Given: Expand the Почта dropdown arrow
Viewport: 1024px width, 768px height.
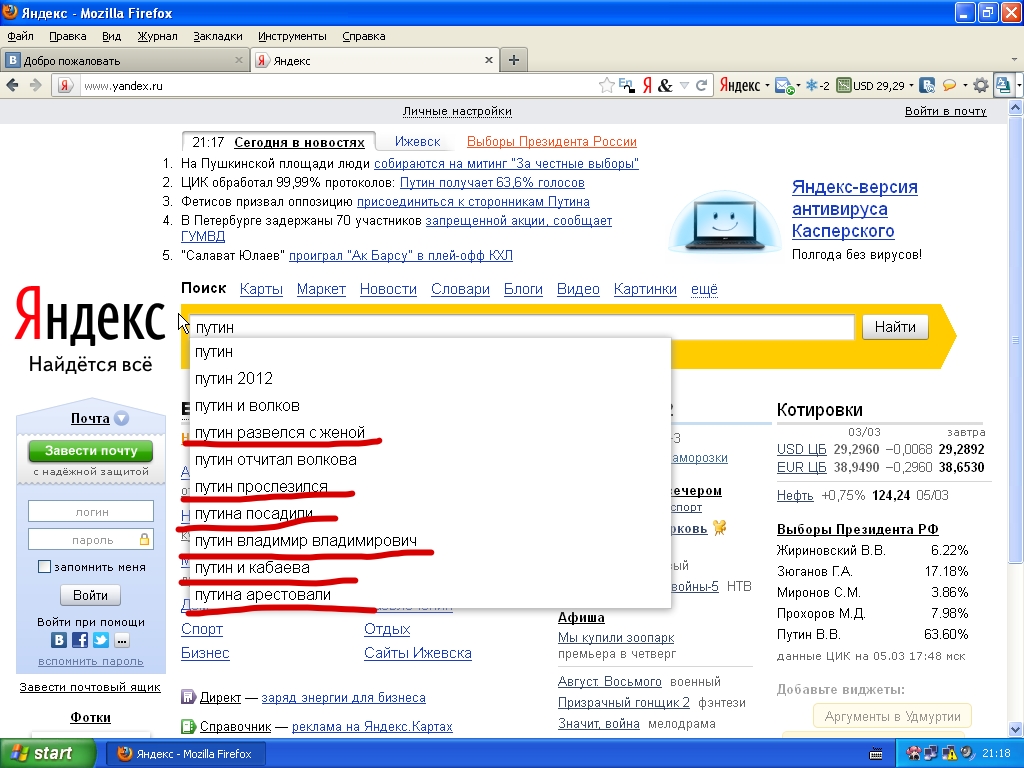Looking at the screenshot, I should 121,419.
